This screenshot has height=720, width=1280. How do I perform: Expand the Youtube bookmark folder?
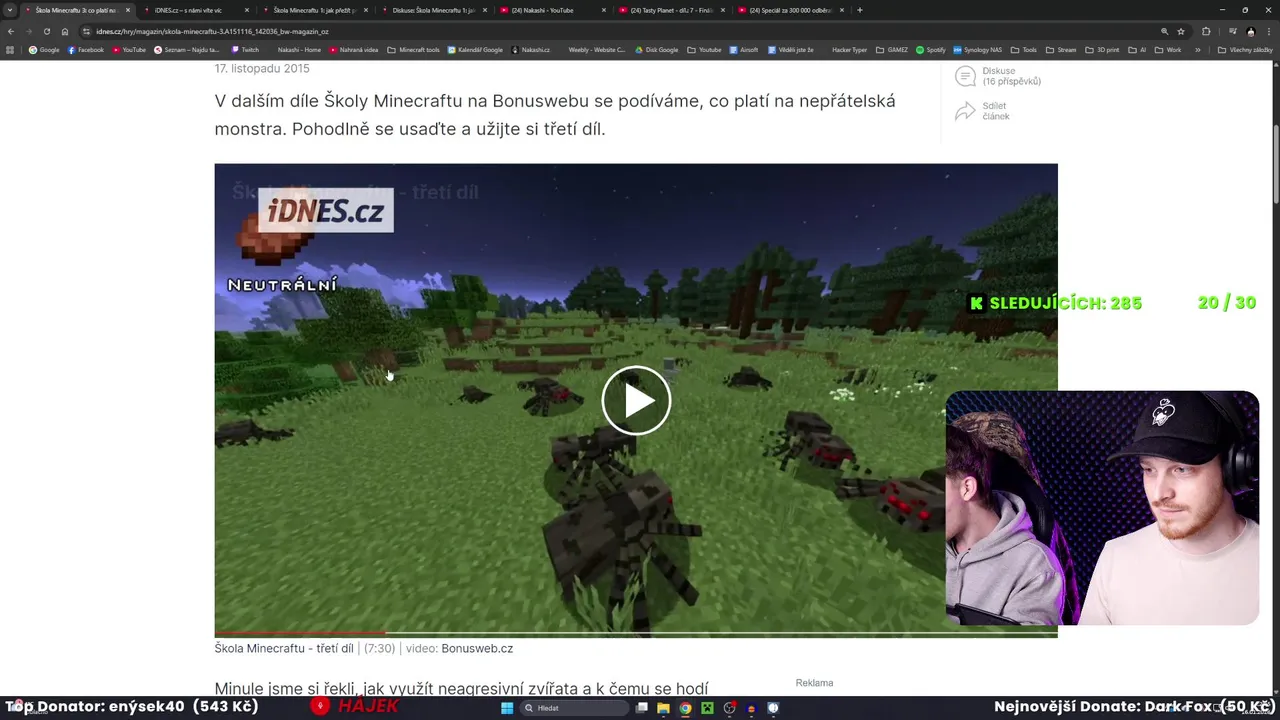(x=704, y=49)
